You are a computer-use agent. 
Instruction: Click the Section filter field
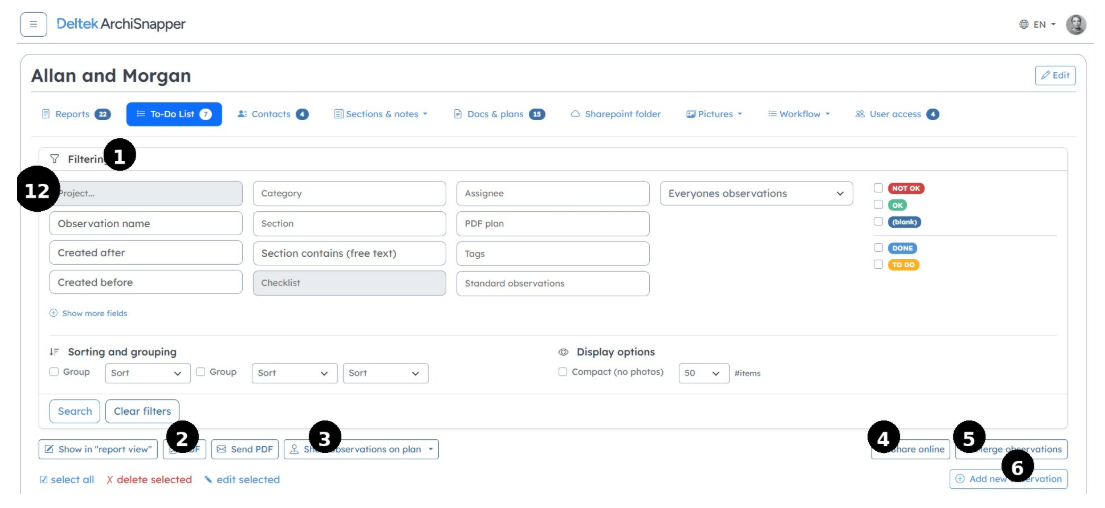[x=350, y=223]
